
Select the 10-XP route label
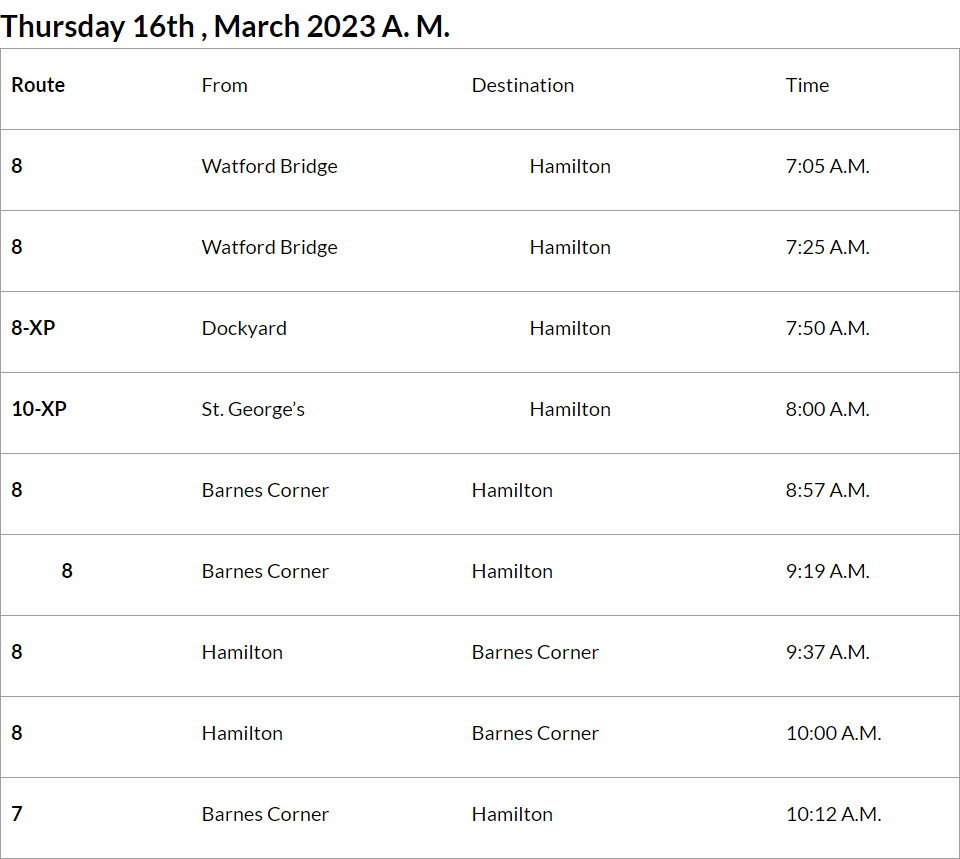click(x=39, y=410)
